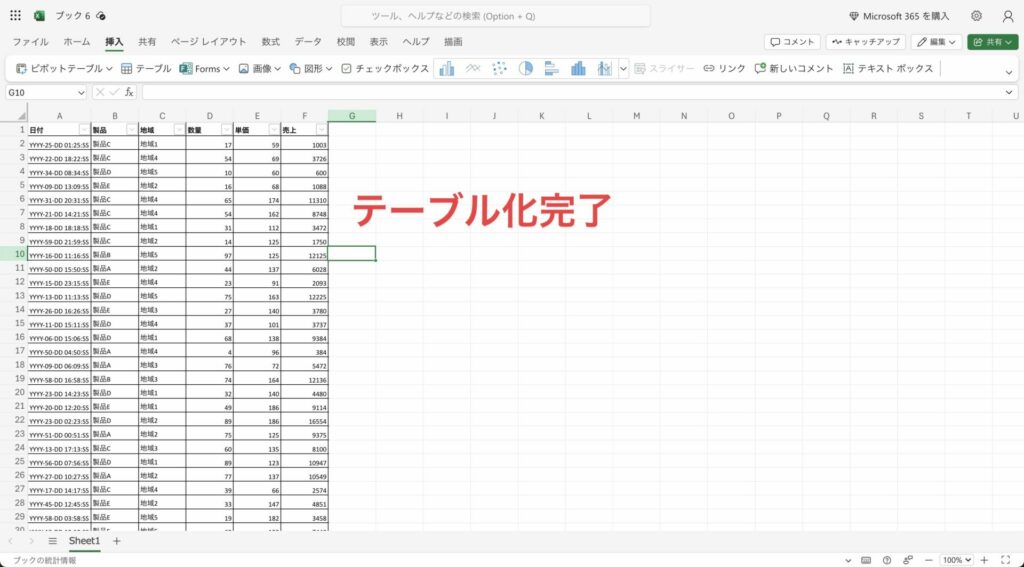Switch to the ホーム tab
This screenshot has height=567, width=1024.
[77, 42]
